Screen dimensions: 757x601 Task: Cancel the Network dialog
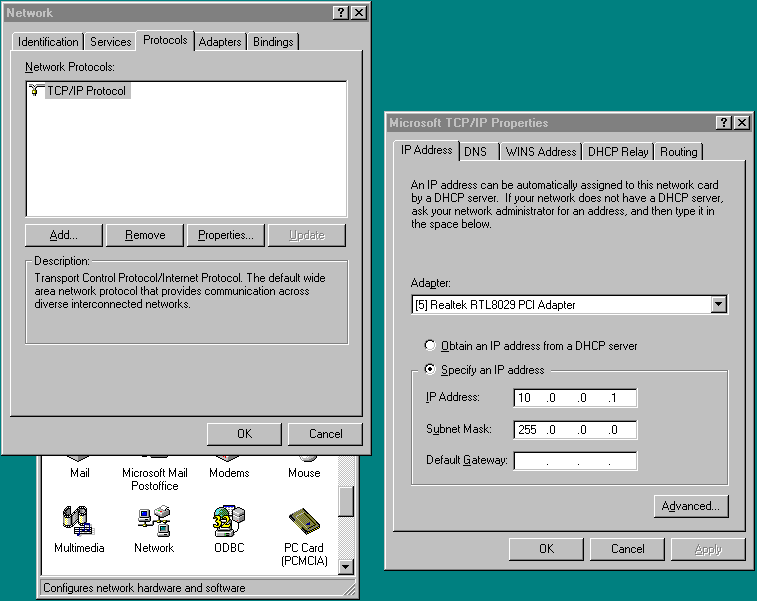tap(325, 434)
